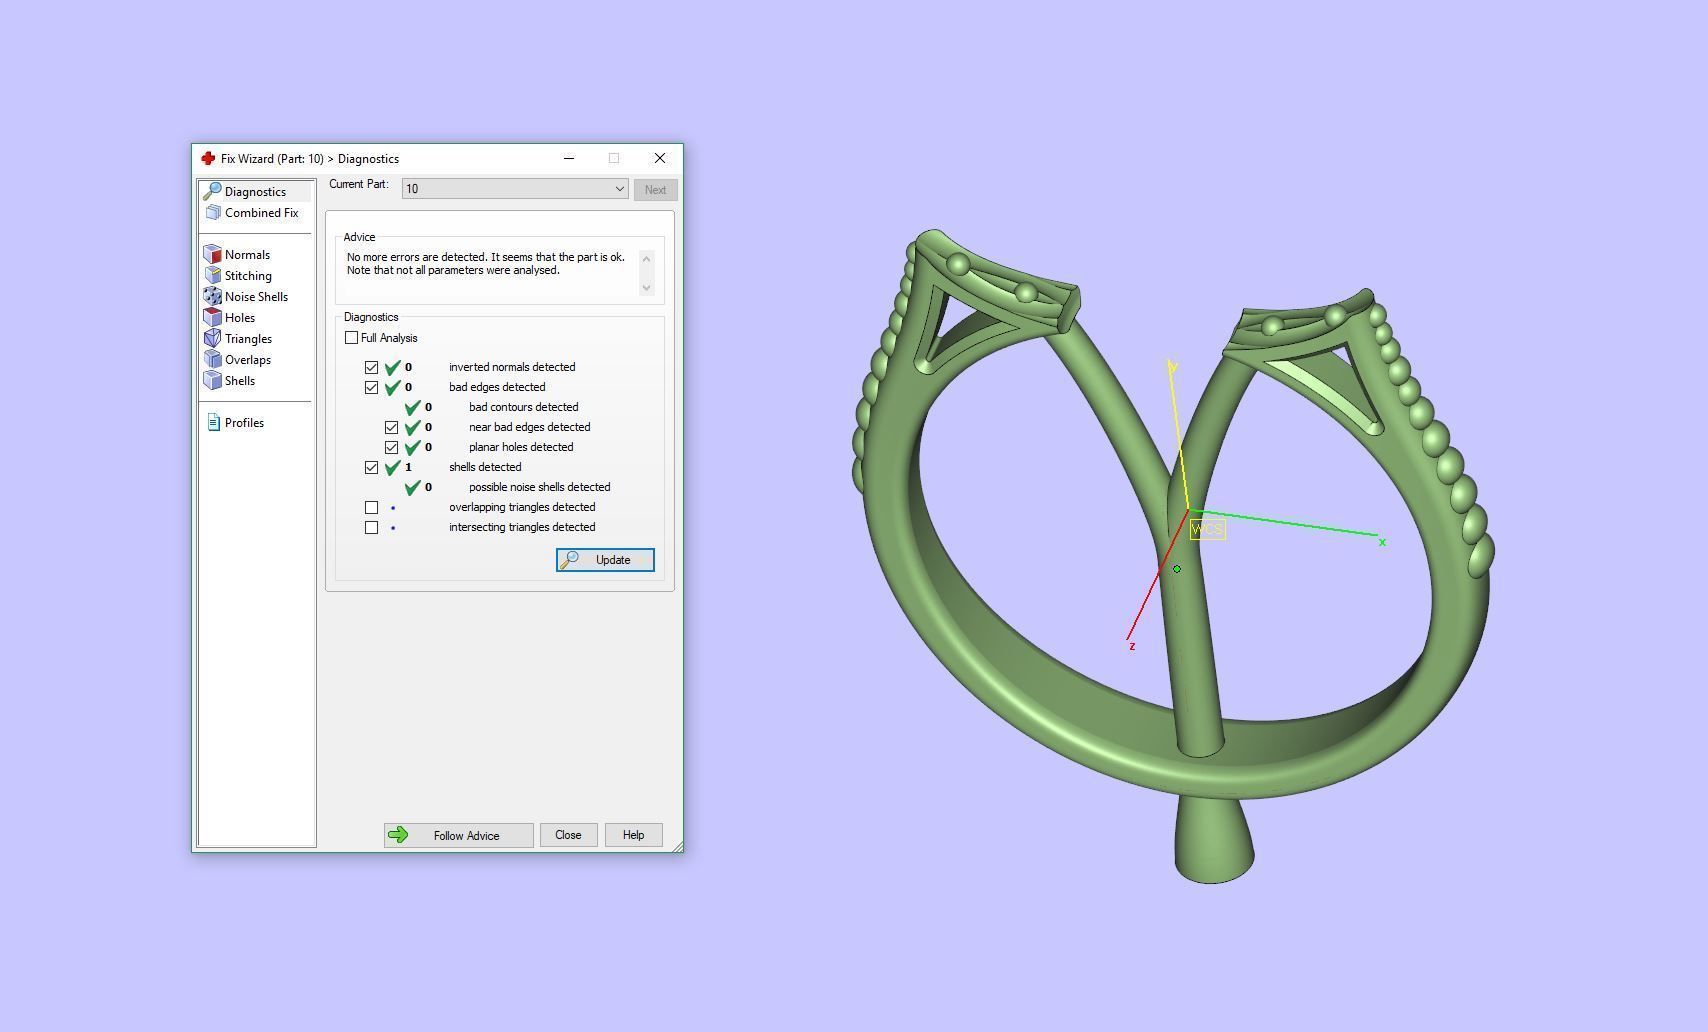Select the Noise Shells icon
The image size is (1708, 1032).
(x=213, y=297)
